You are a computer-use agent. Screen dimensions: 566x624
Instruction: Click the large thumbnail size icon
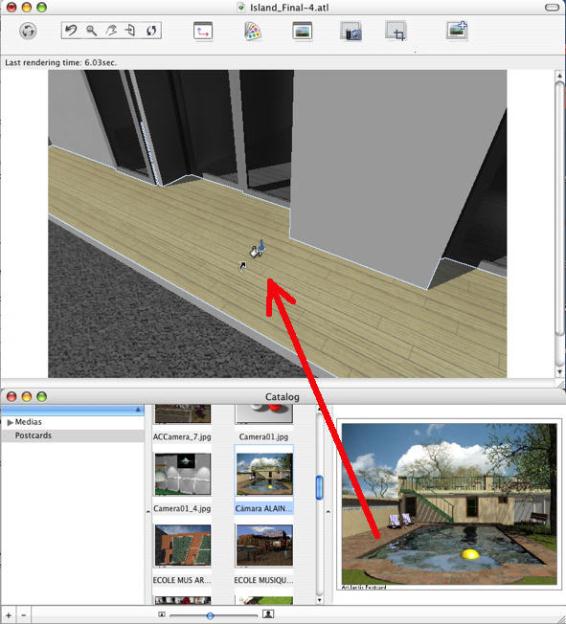tap(269, 614)
